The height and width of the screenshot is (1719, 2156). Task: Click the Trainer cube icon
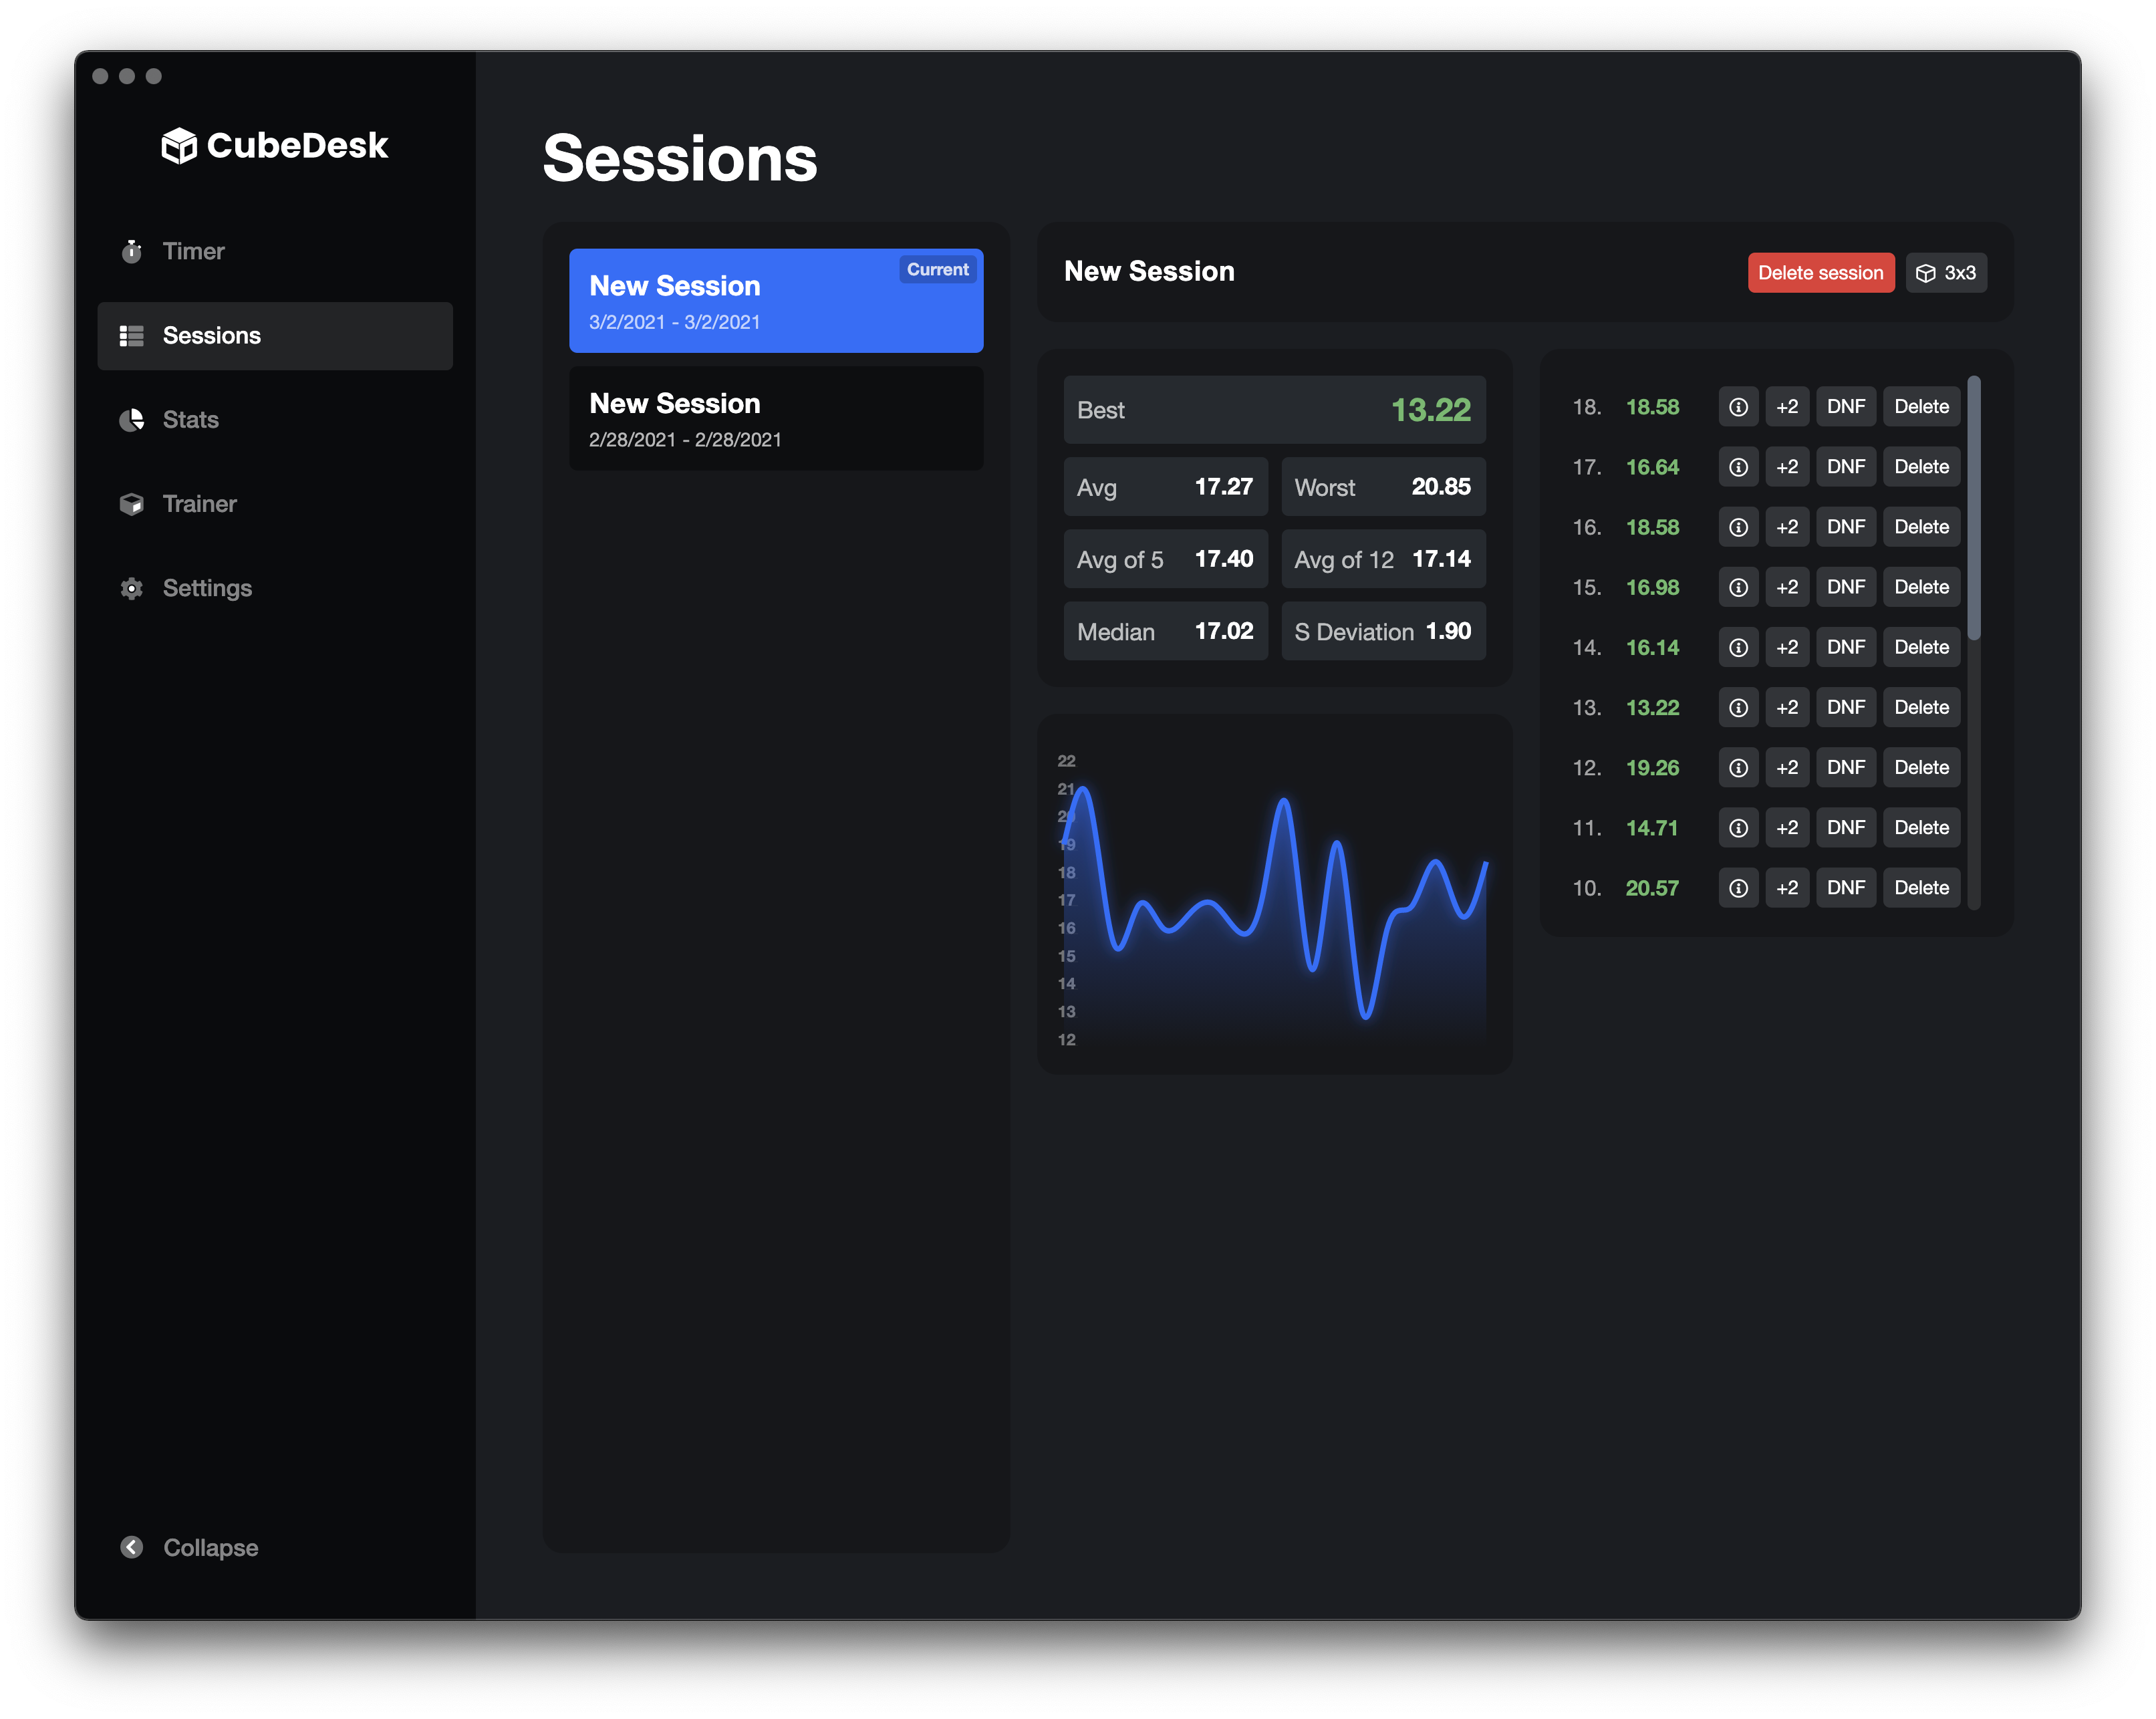(x=132, y=504)
